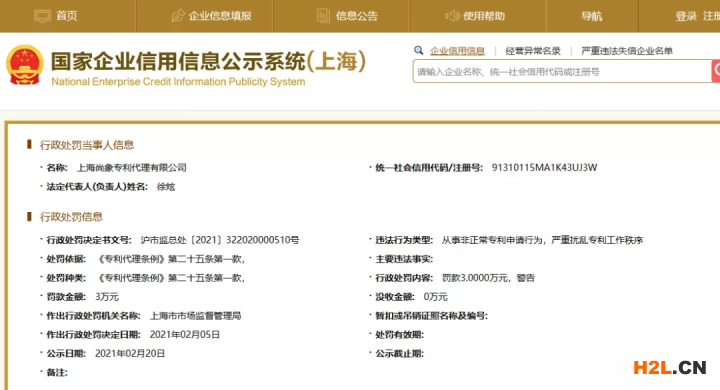The height and width of the screenshot is (390, 720).
Task: Click the 公示截止期 label
Action: pos(399,353)
